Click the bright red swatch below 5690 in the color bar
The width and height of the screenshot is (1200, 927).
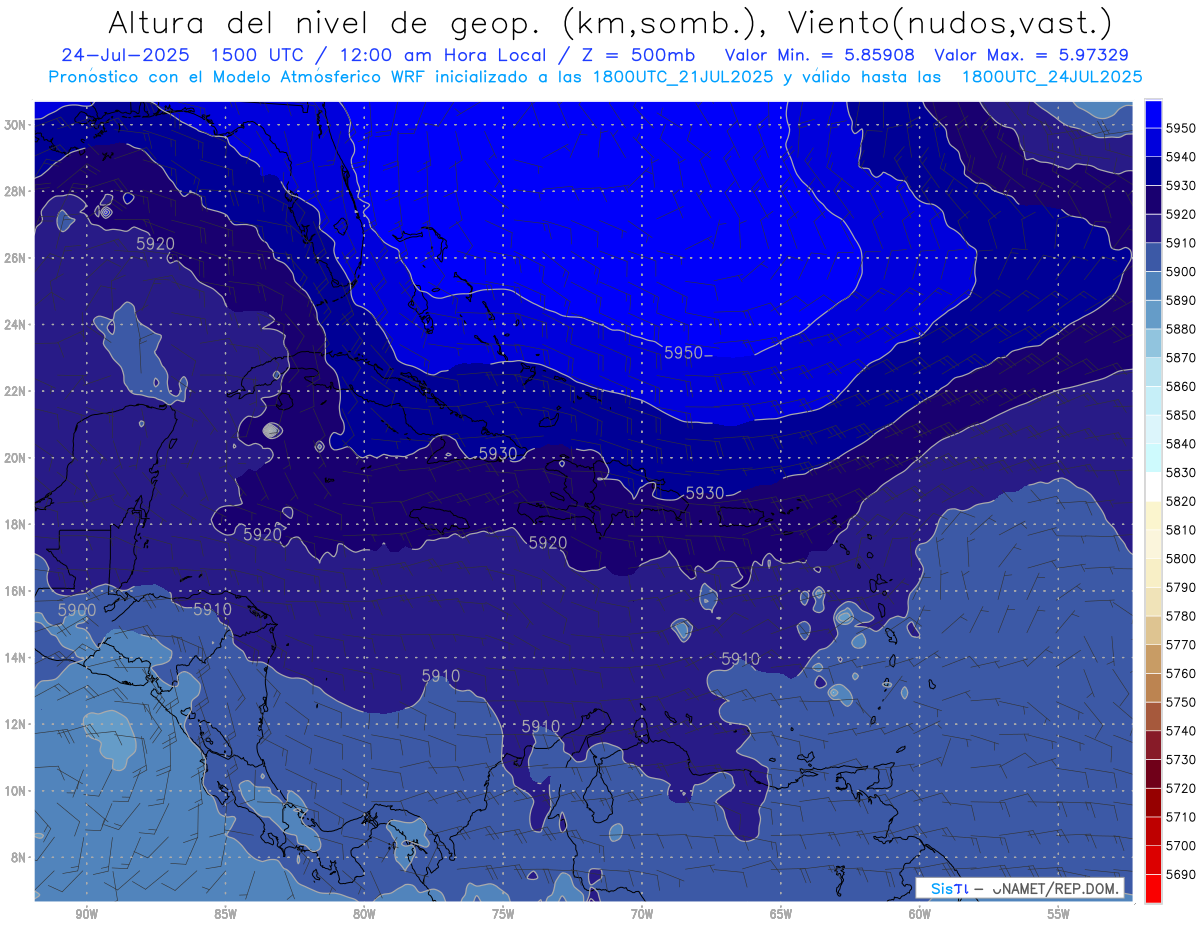click(x=1153, y=888)
